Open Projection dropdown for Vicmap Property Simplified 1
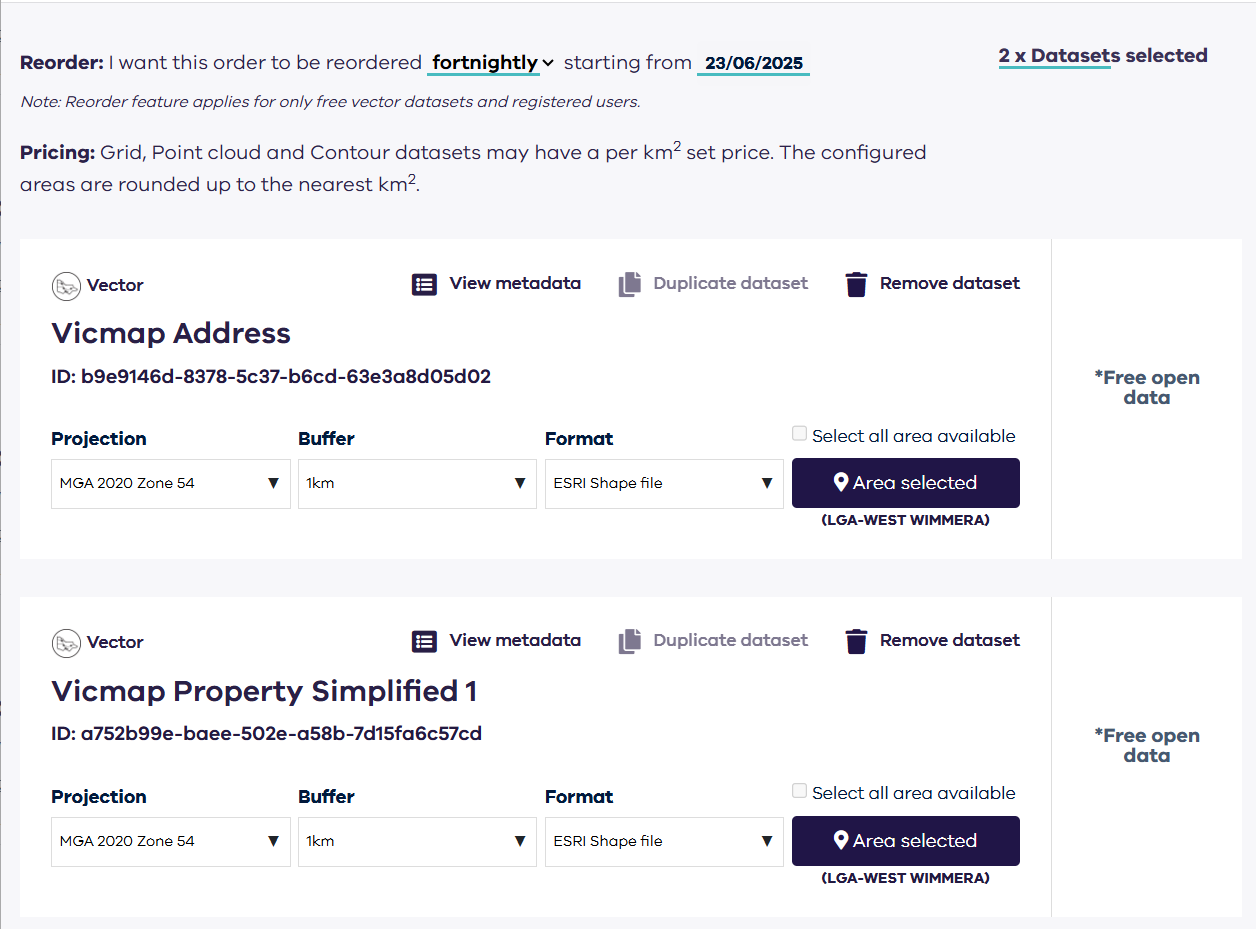The height and width of the screenshot is (929, 1256). coord(170,842)
